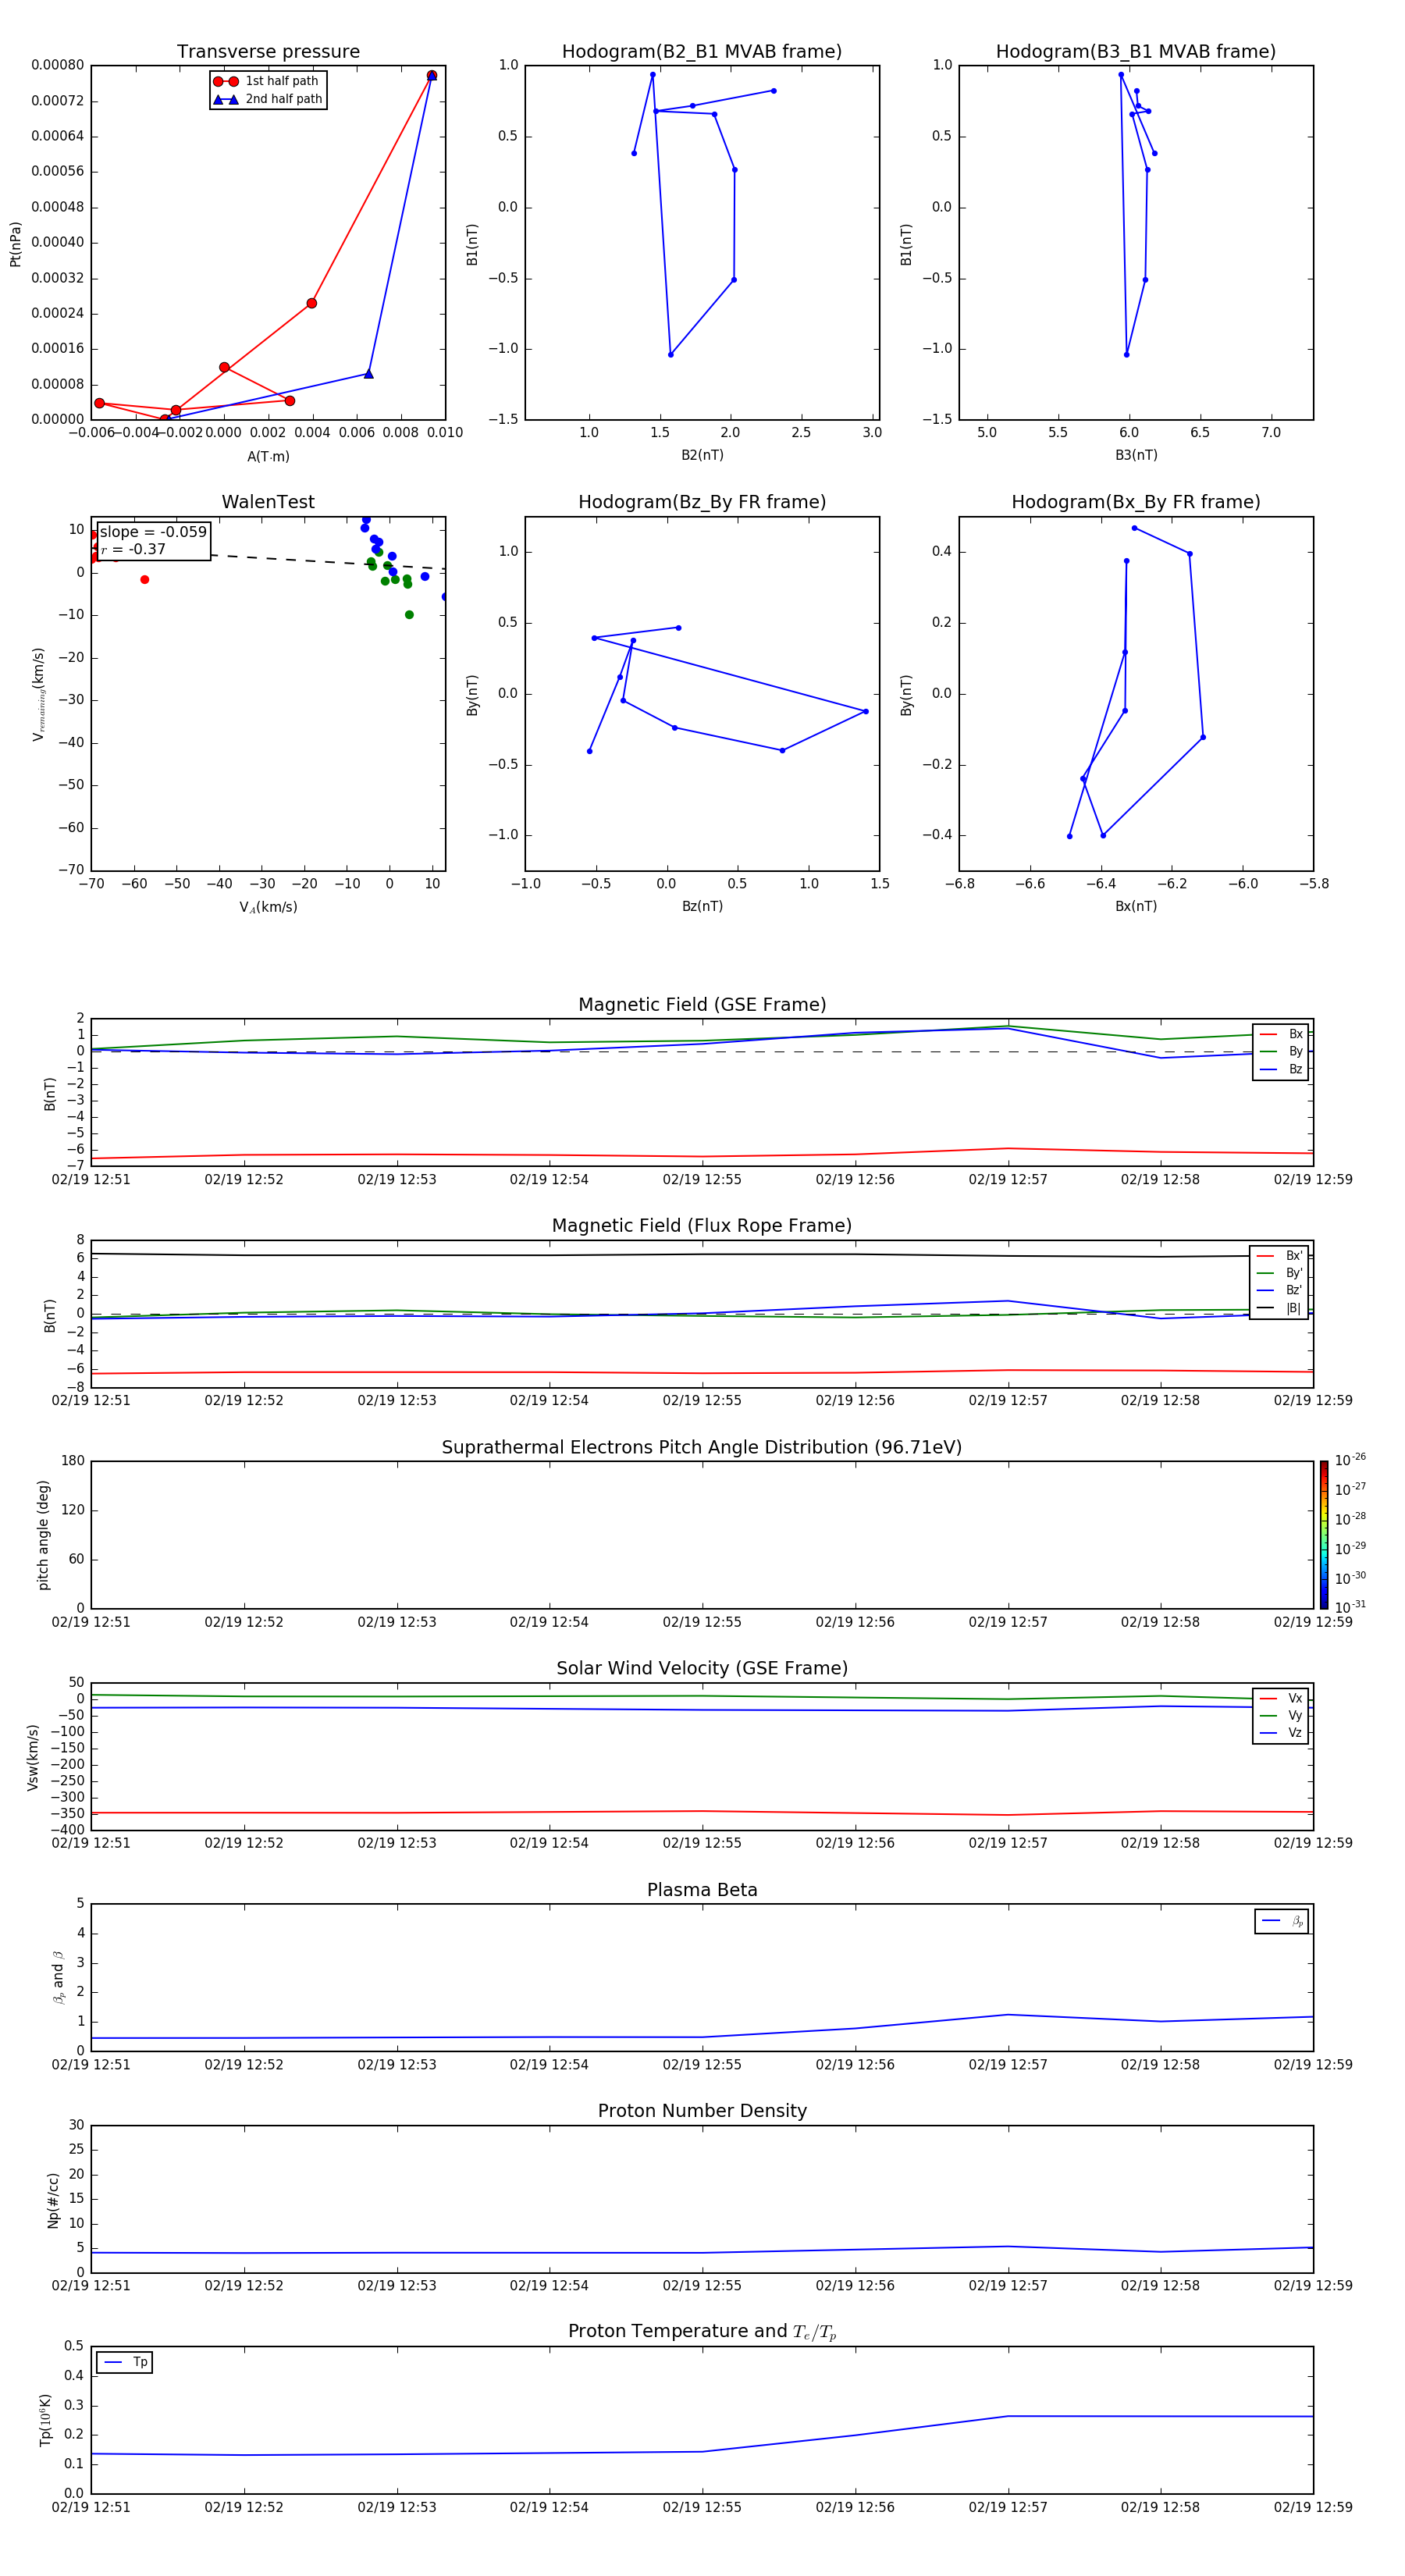The height and width of the screenshot is (2576, 1405).
Task: Click the rightmost point of Bz_By hodogram
Action: [866, 712]
